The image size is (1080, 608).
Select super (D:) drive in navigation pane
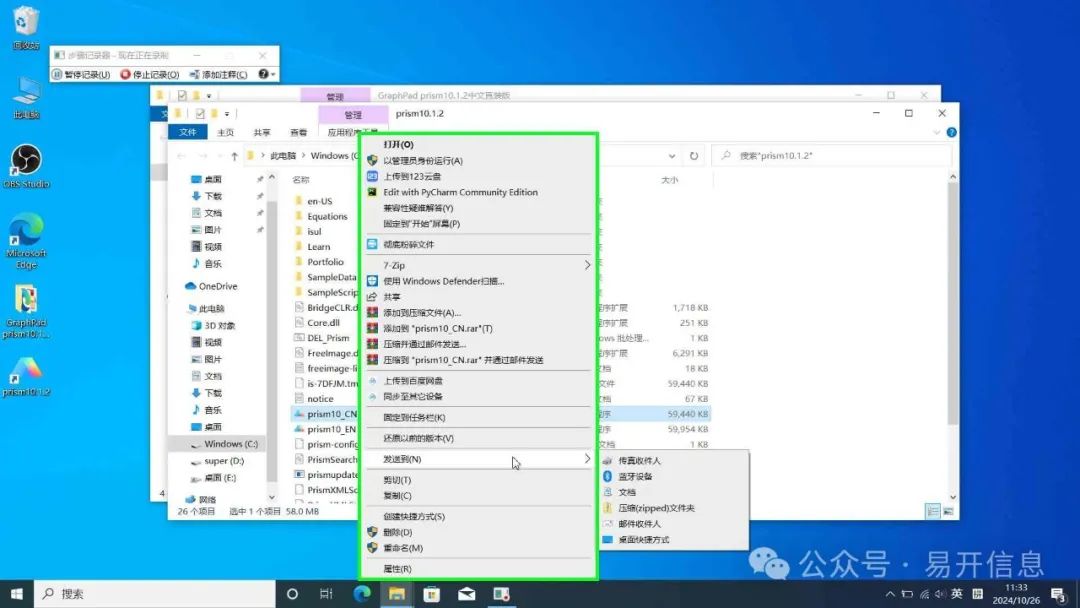point(217,461)
